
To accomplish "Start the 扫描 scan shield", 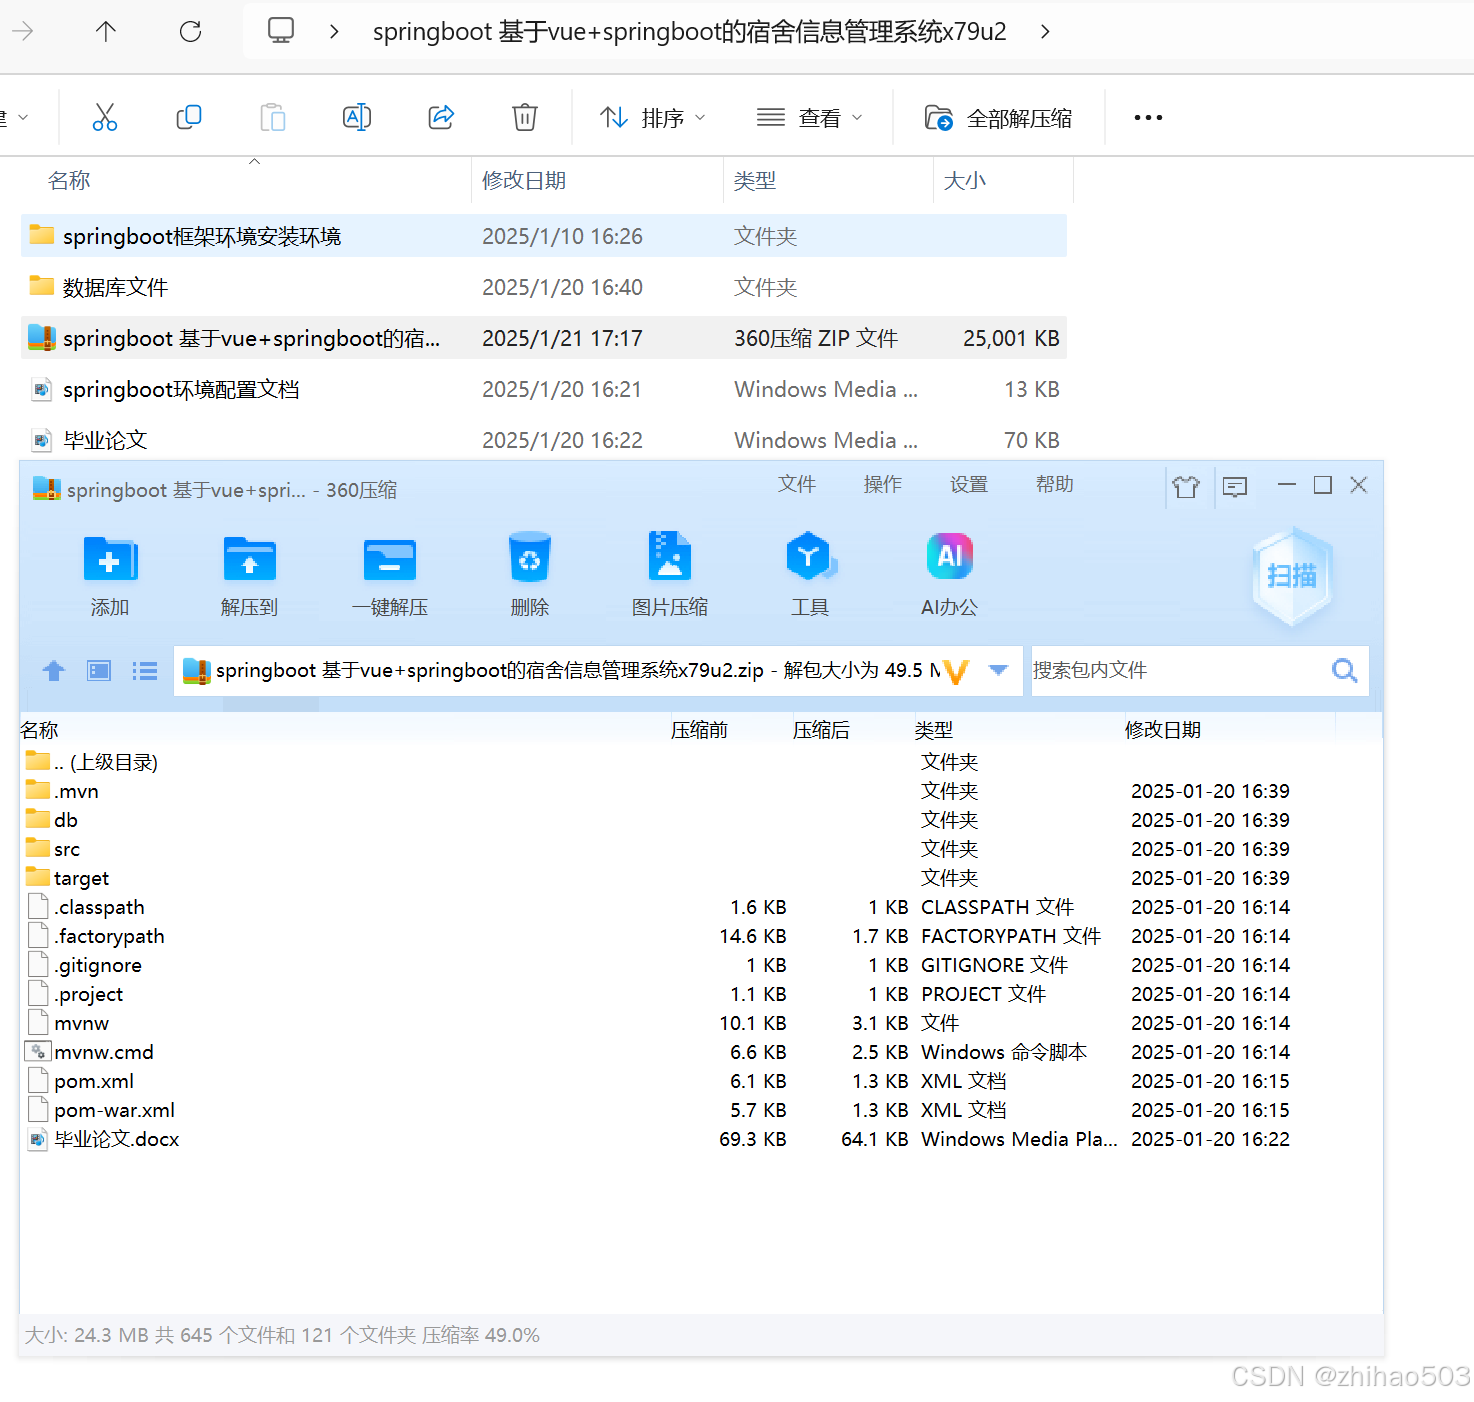I will 1291,577.
